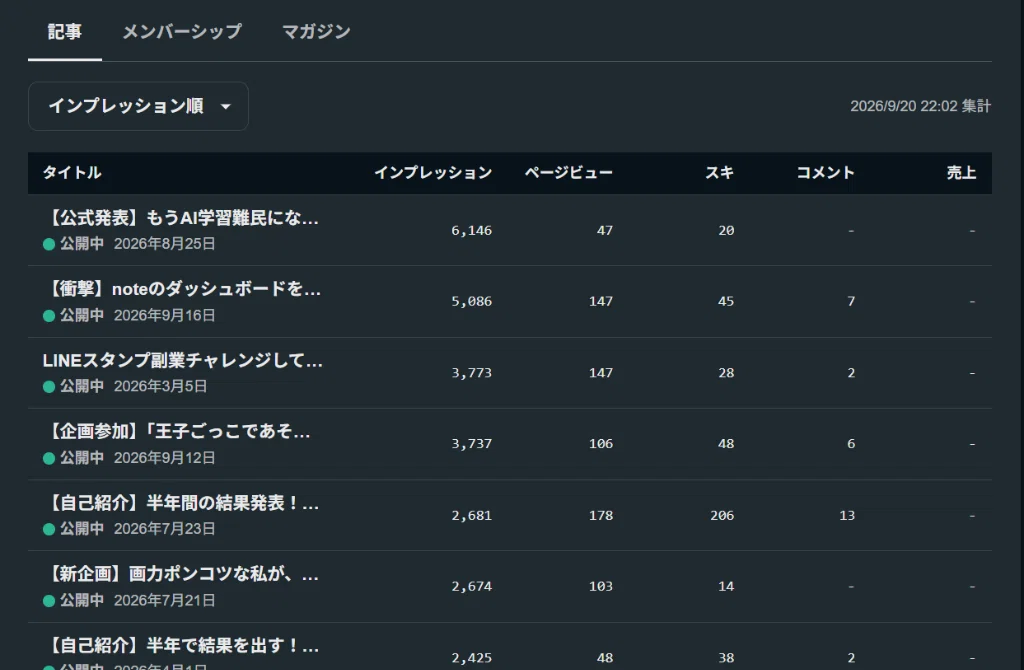Click the 5,086 impressions value
This screenshot has width=1024, height=670.
tap(472, 302)
